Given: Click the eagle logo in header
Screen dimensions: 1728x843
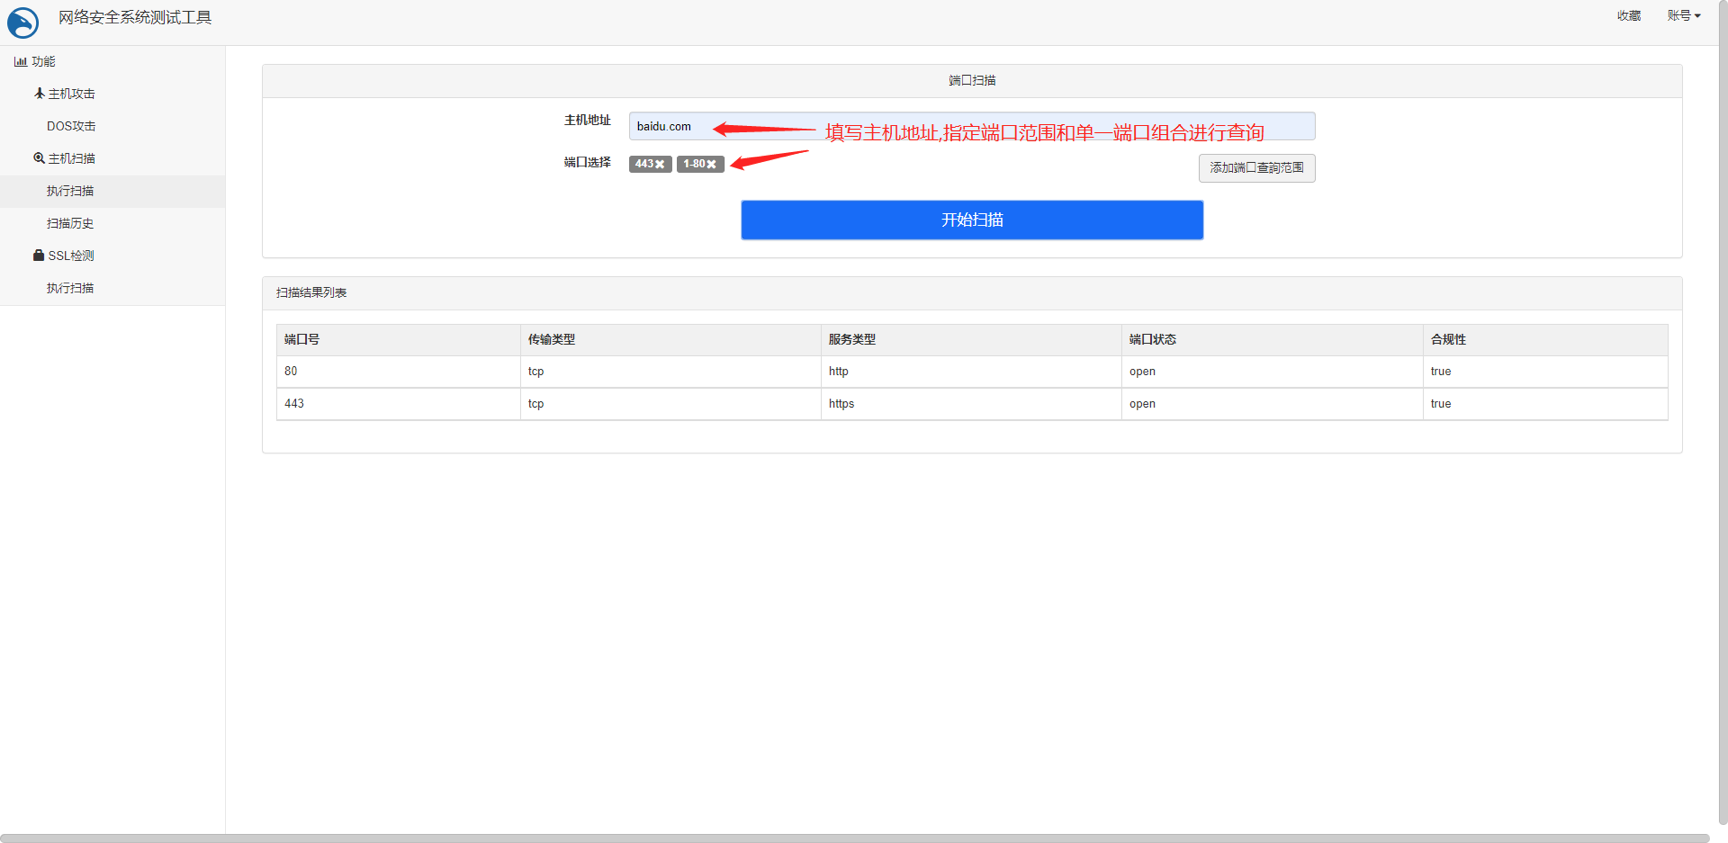Looking at the screenshot, I should [23, 22].
